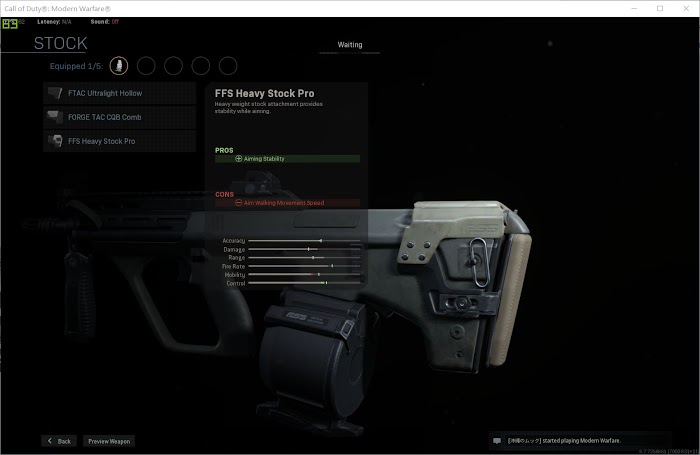This screenshot has width=700, height=455.
Task: Click the Mobility stat bar
Action: click(x=304, y=275)
